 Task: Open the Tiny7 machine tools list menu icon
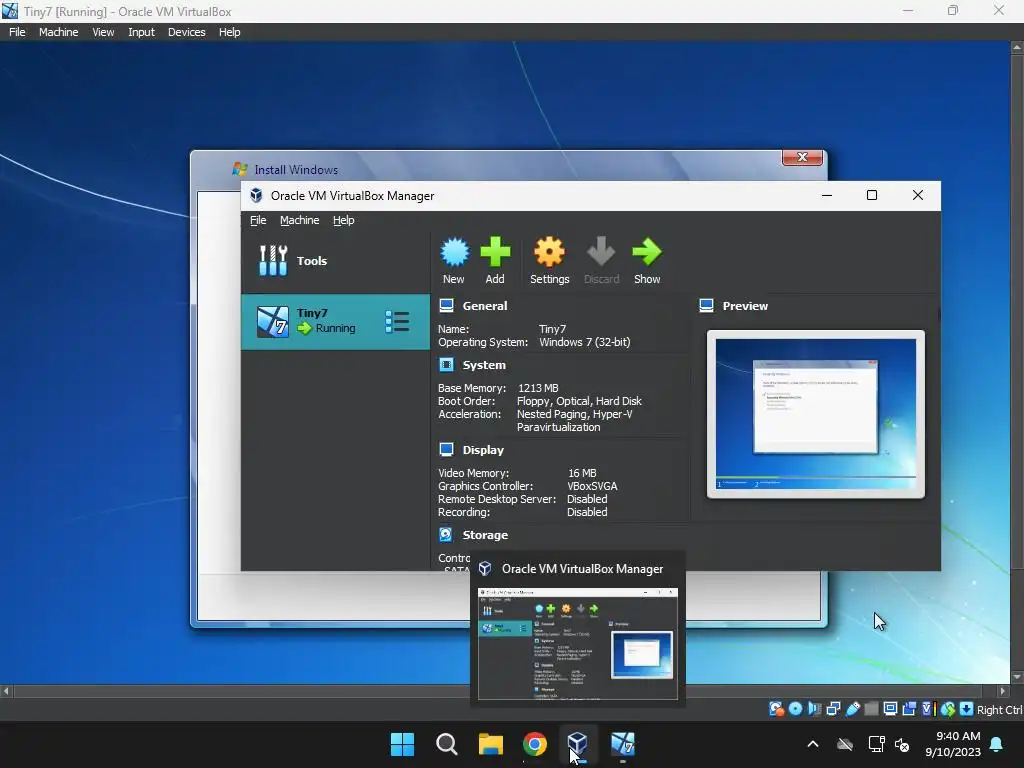point(397,321)
